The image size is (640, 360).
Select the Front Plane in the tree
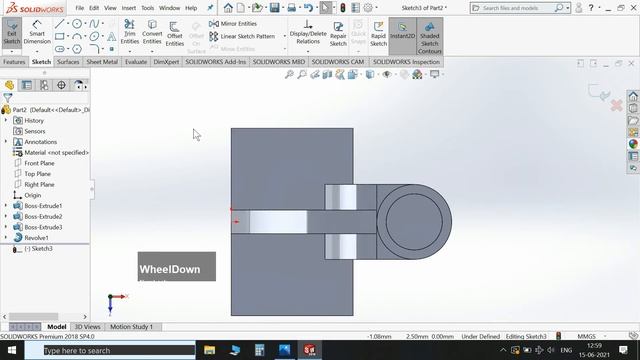click(x=39, y=163)
